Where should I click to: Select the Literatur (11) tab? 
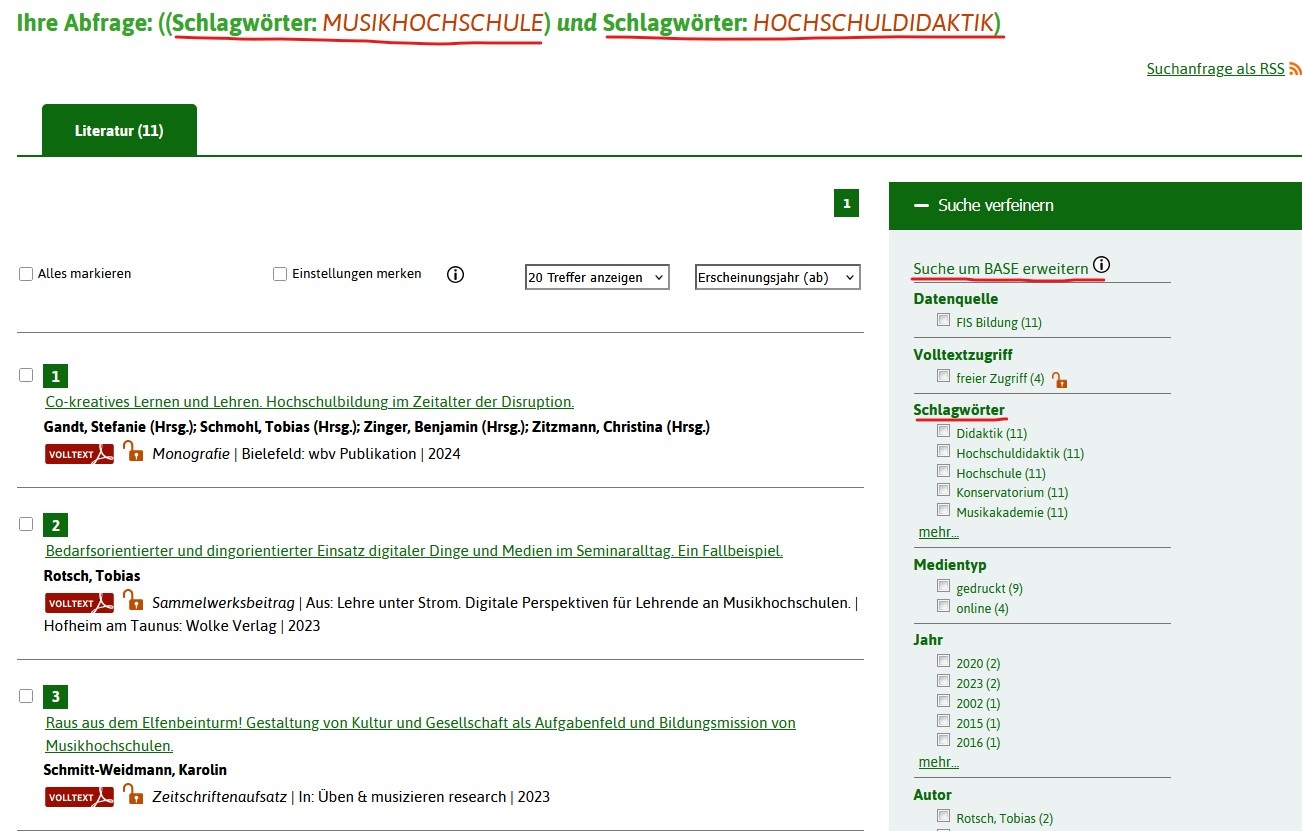tap(119, 131)
